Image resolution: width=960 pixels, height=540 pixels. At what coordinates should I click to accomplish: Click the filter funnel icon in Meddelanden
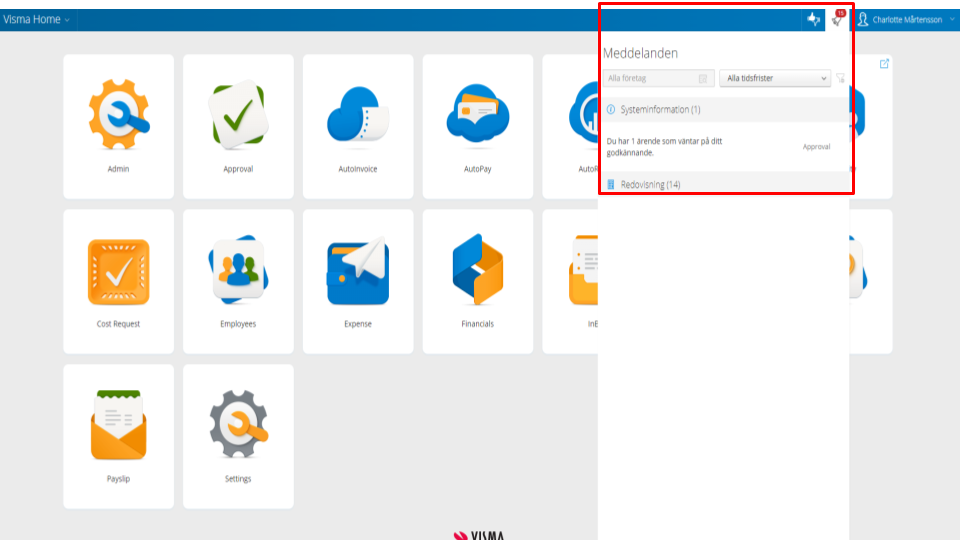pos(841,78)
